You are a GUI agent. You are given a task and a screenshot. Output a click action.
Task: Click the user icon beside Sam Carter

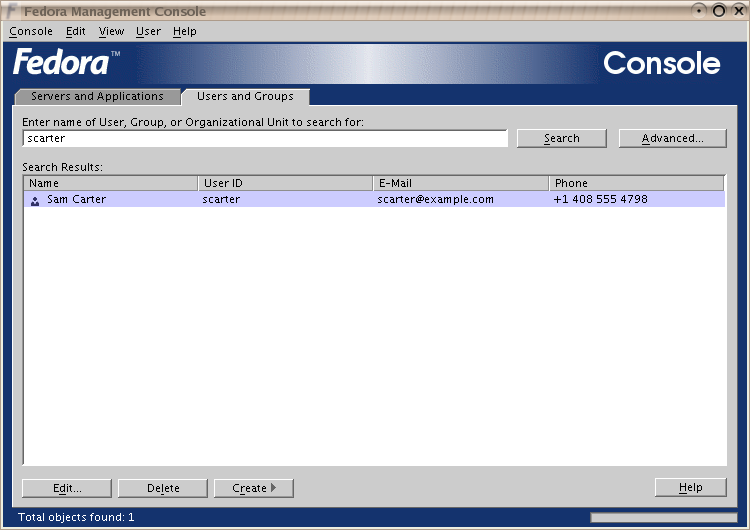point(35,201)
